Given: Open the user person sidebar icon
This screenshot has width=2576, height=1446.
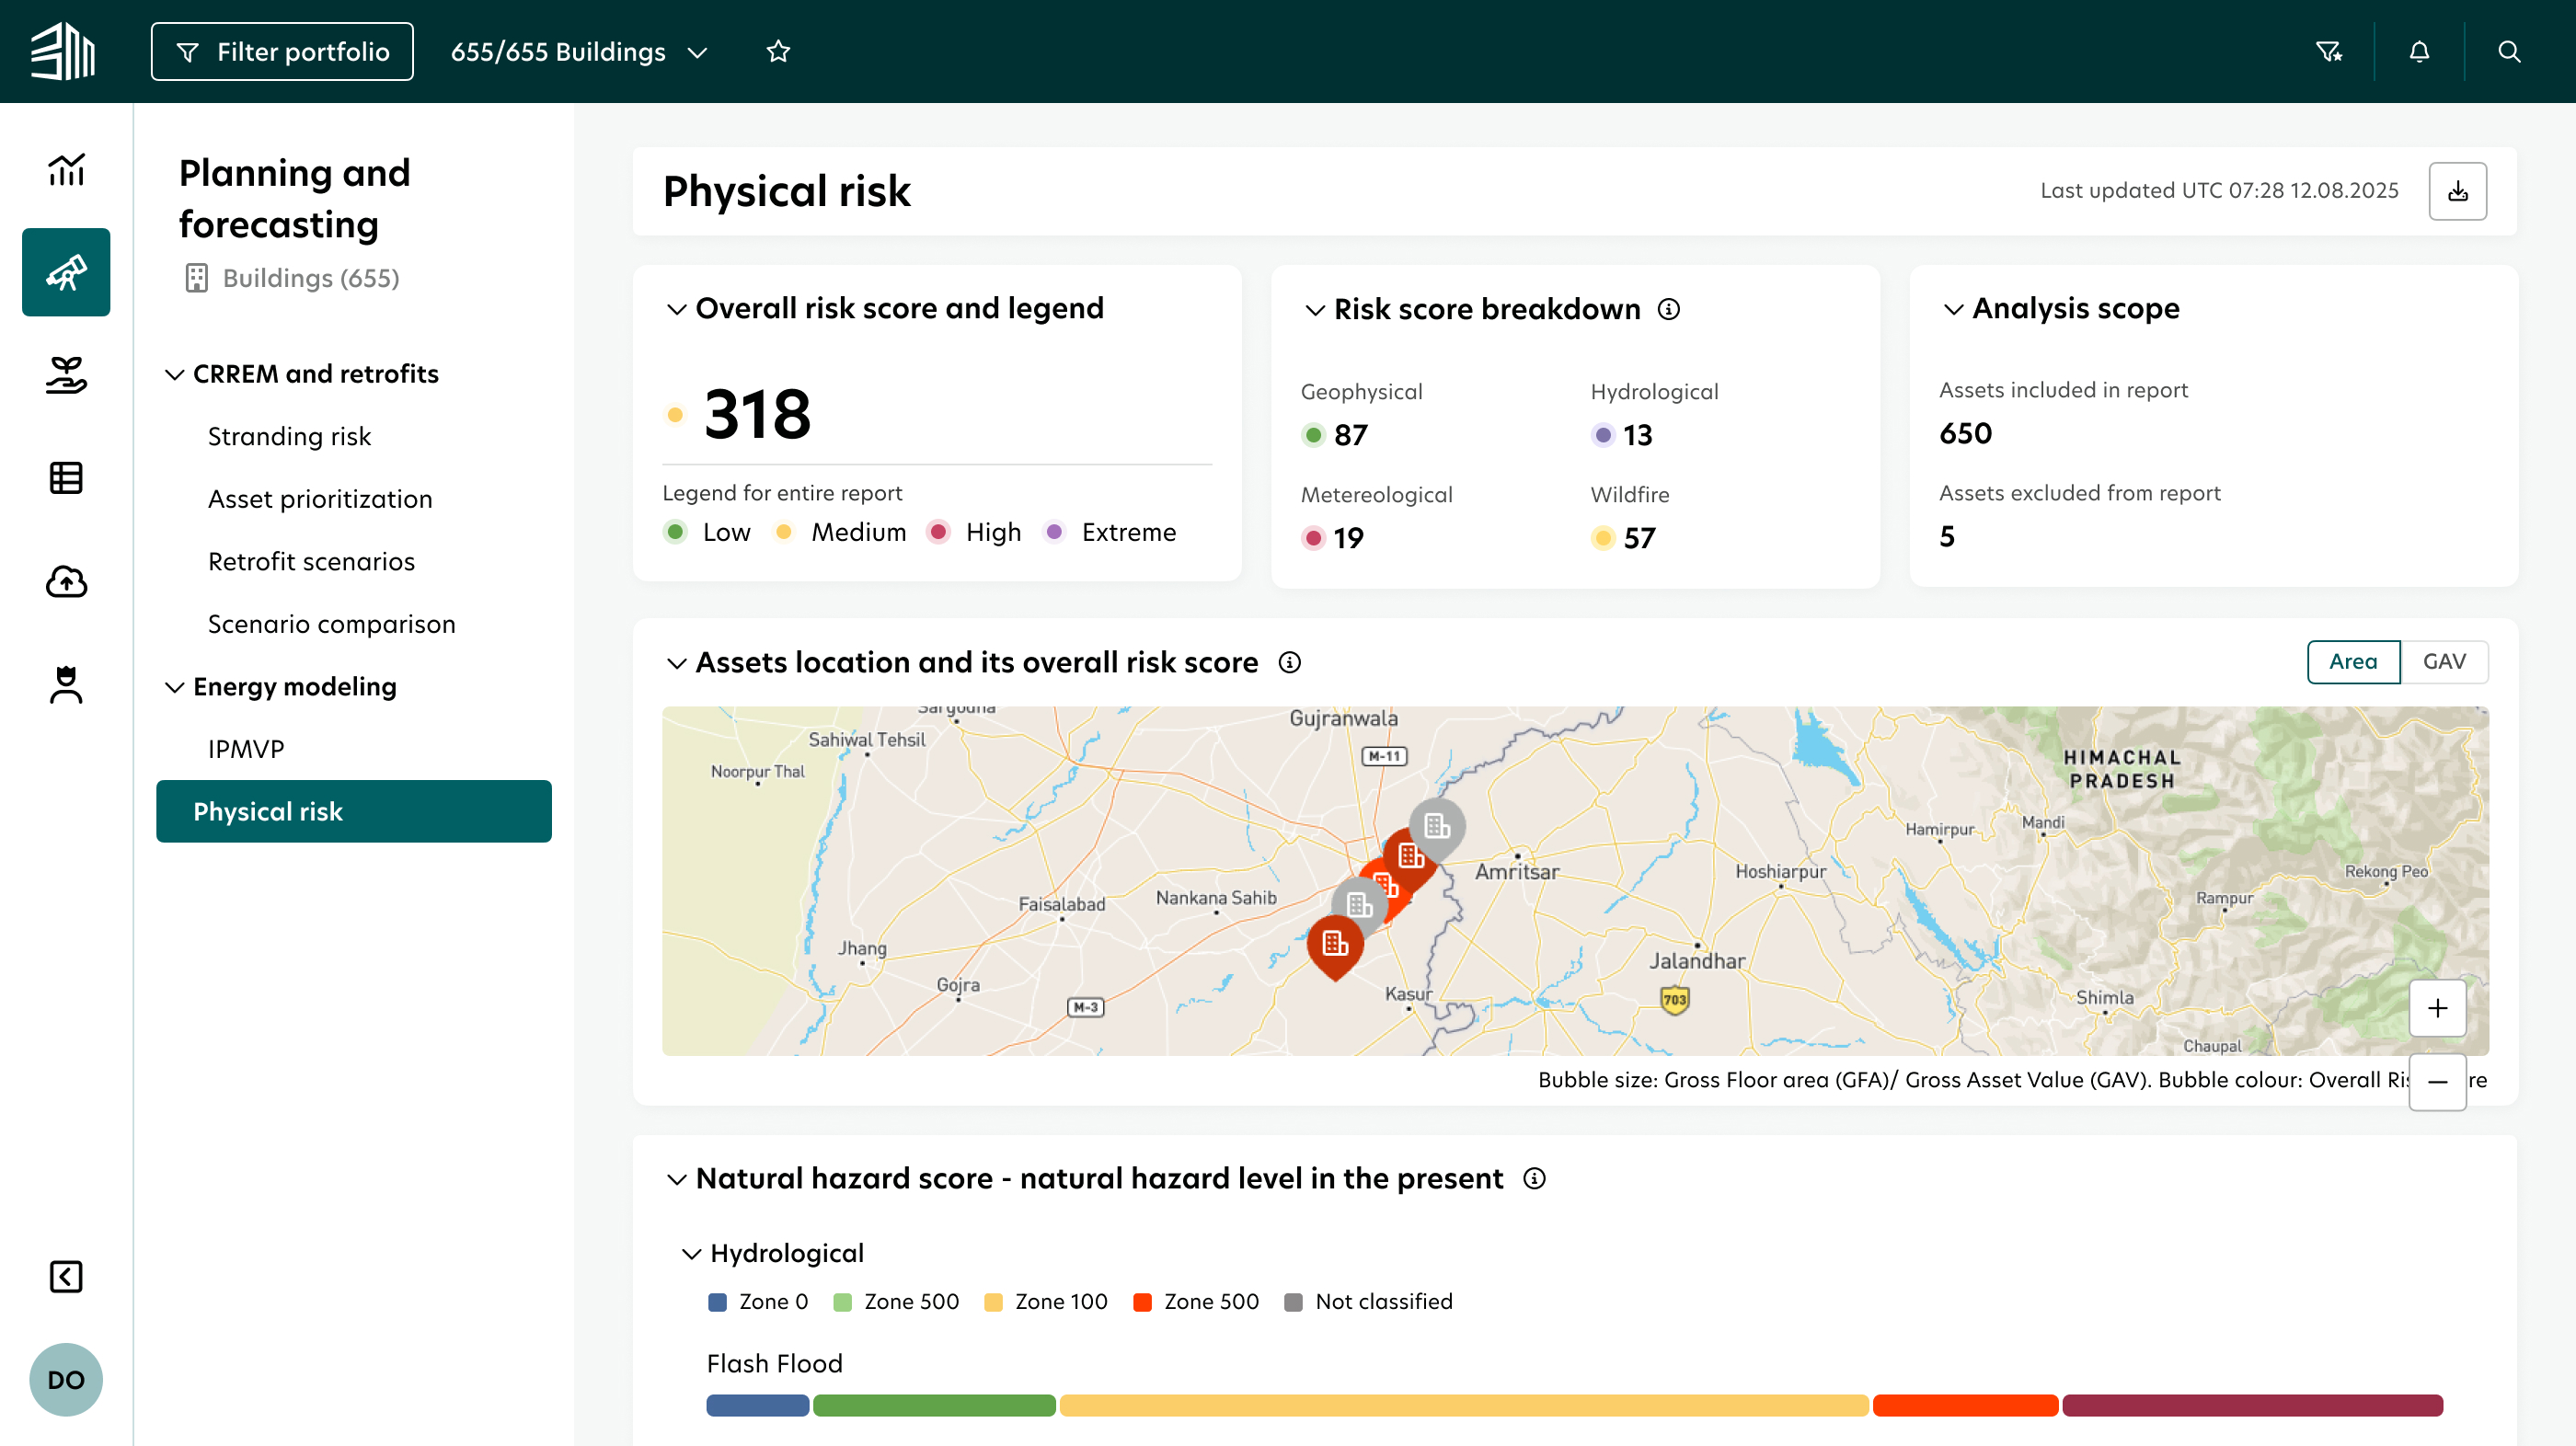Looking at the screenshot, I should pos(66,685).
